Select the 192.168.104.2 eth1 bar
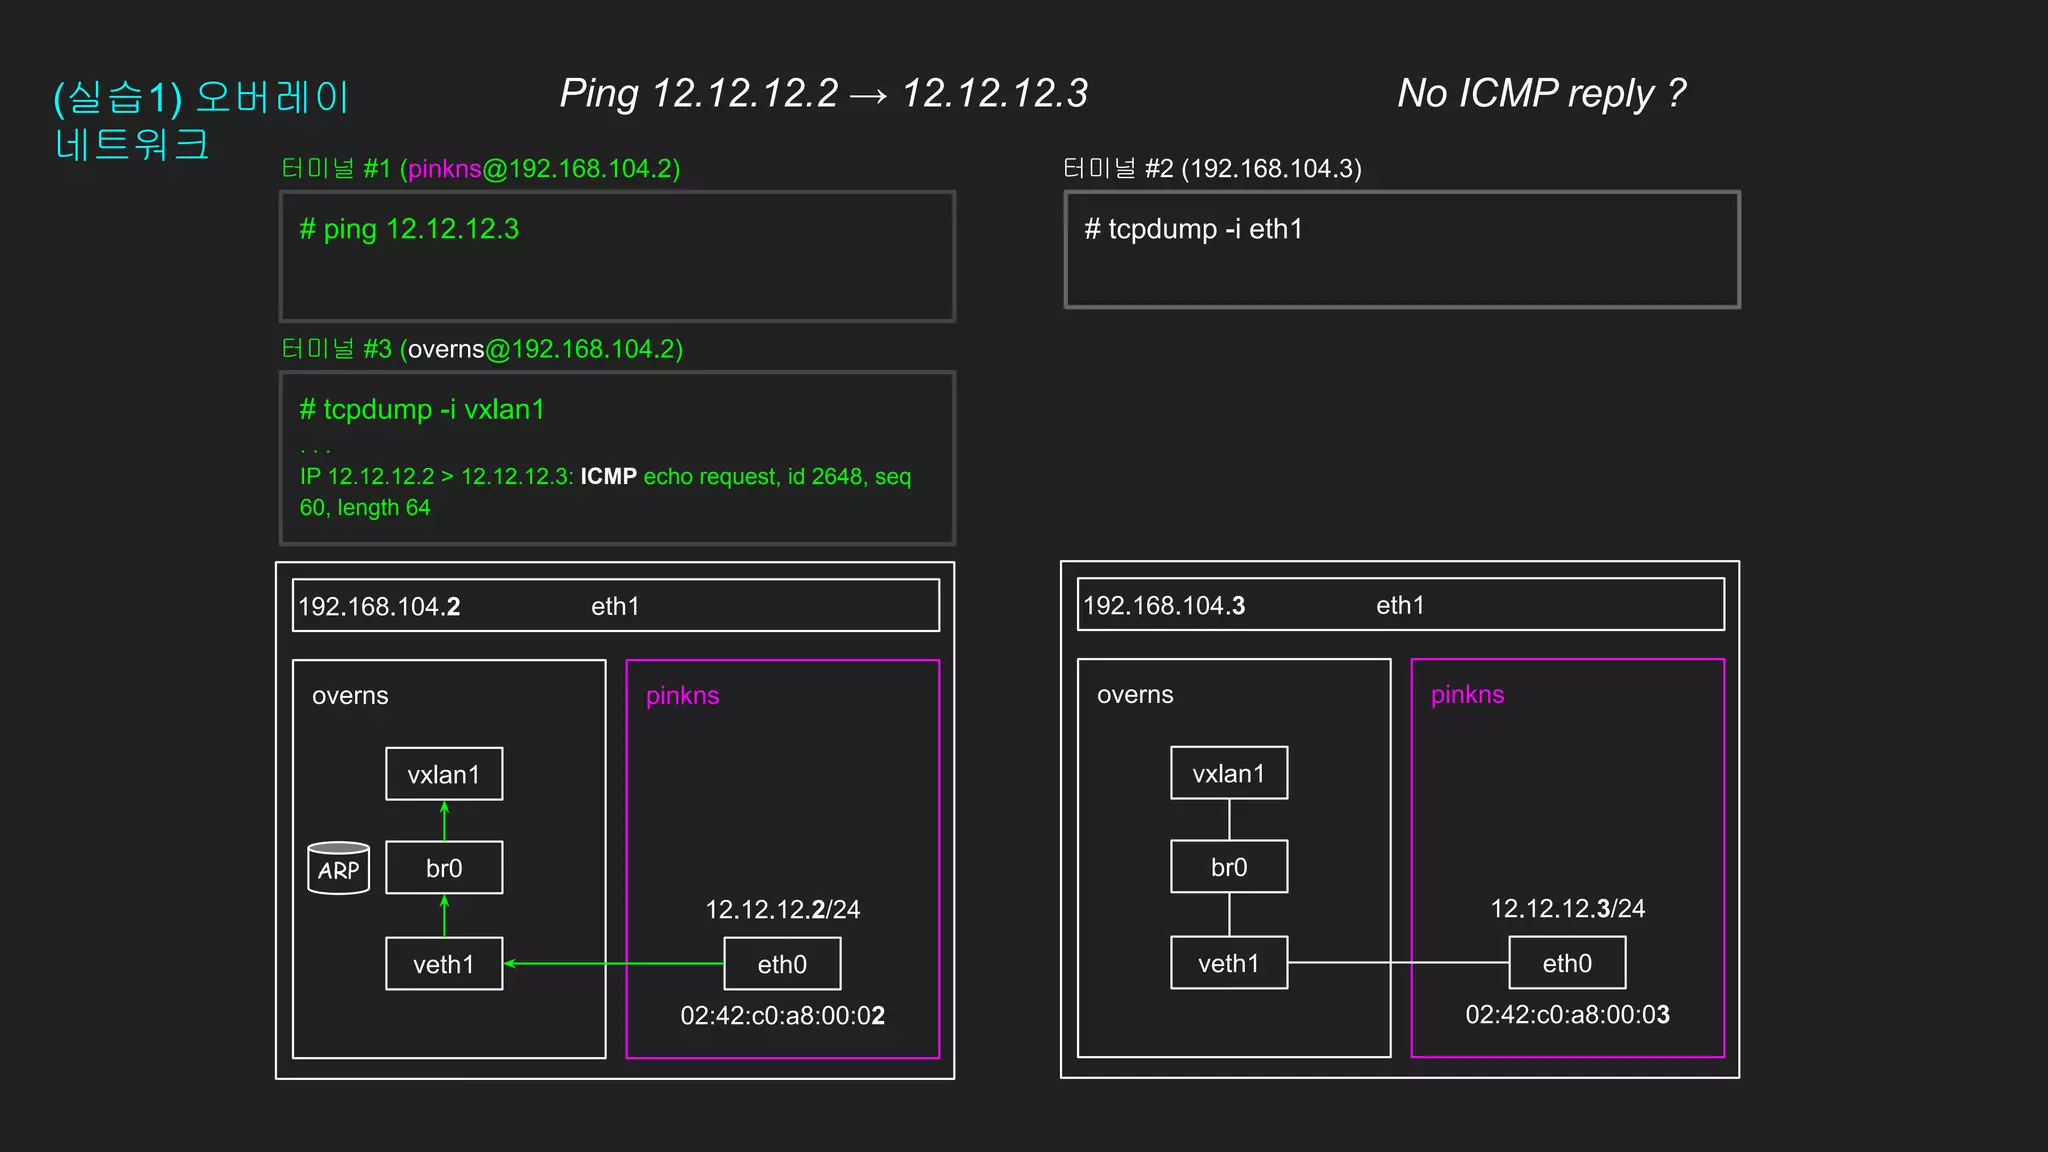The image size is (2048, 1152). (x=616, y=606)
